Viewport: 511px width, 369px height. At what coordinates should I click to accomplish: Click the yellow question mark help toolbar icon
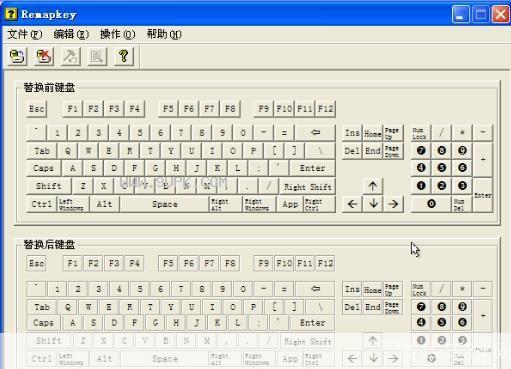tap(124, 56)
